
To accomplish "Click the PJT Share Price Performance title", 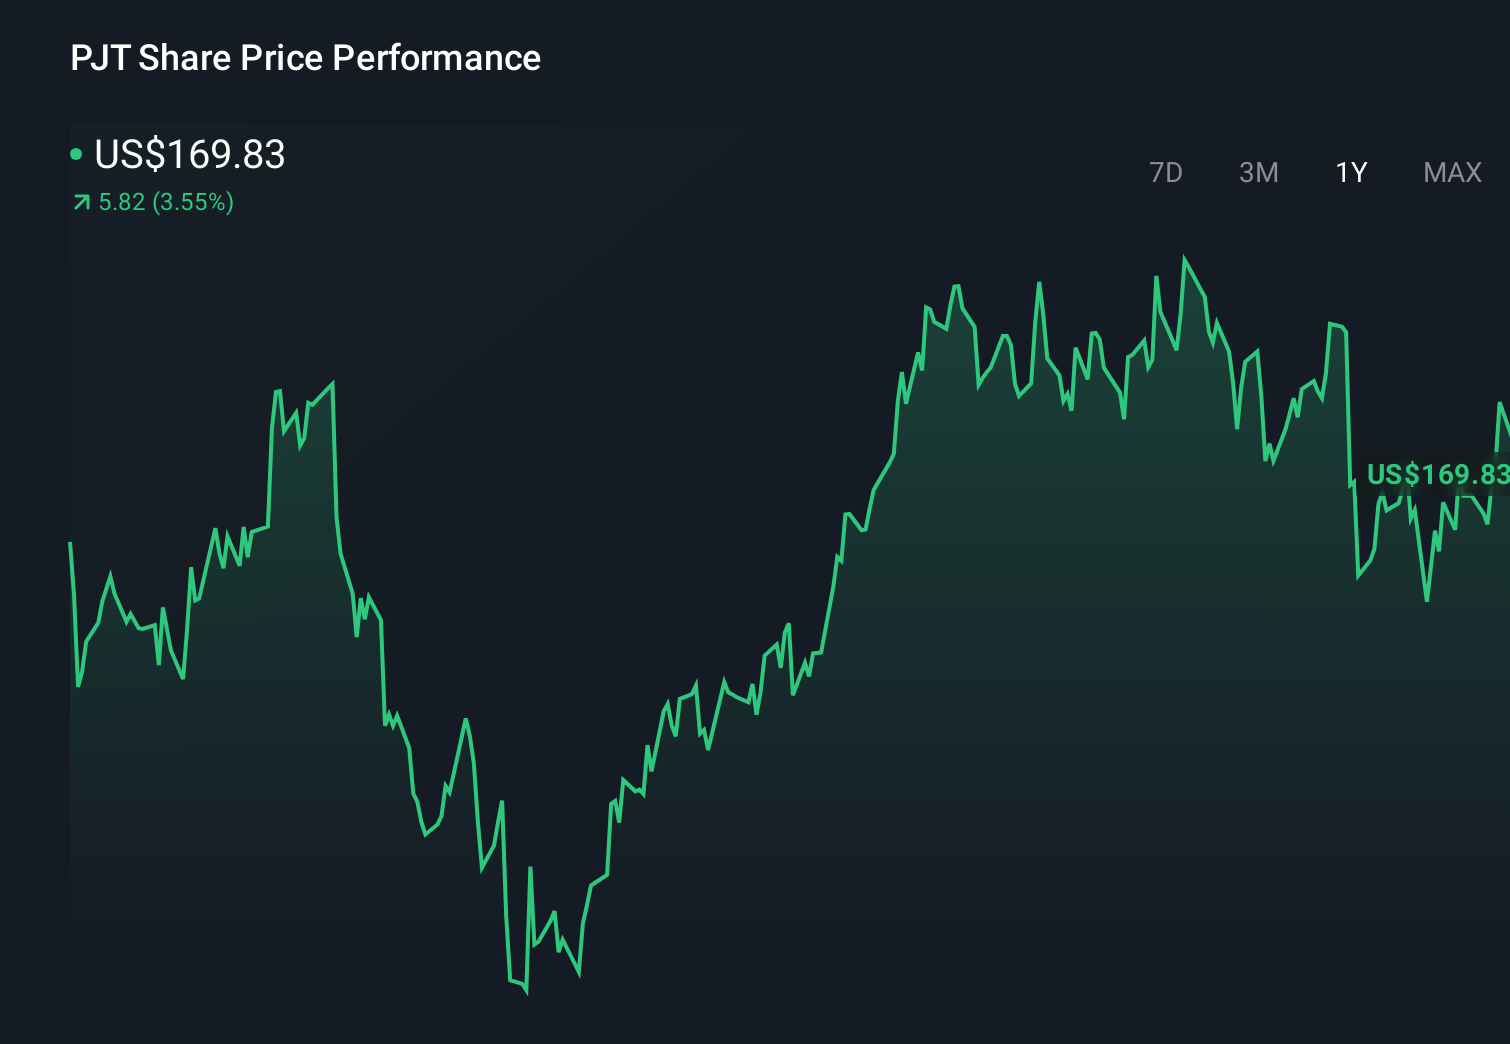I will (305, 57).
